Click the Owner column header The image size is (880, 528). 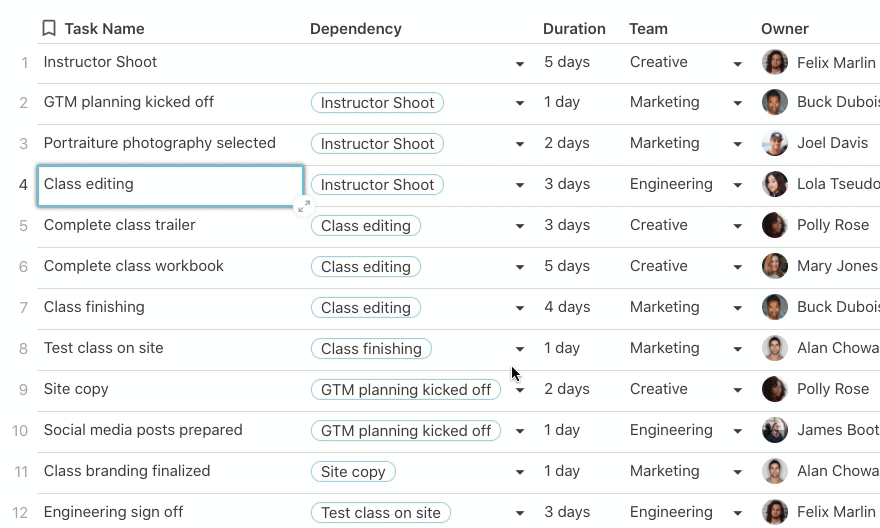coord(785,29)
